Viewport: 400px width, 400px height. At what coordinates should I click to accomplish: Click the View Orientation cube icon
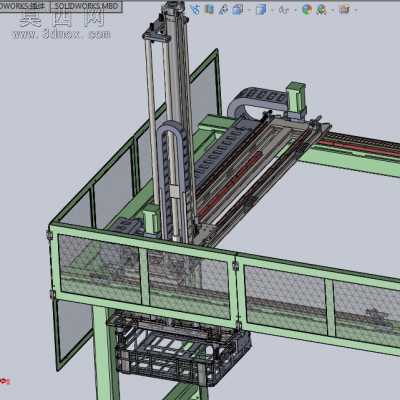coord(237,9)
